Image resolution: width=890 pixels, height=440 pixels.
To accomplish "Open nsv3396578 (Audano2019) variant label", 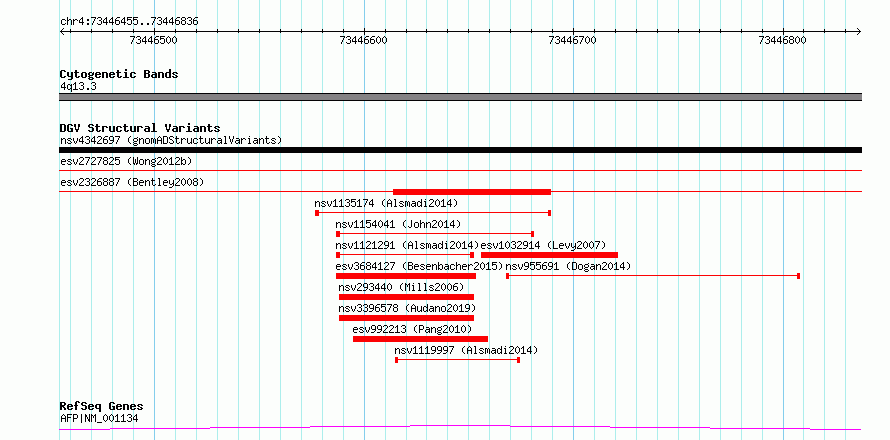I will 407,308.
